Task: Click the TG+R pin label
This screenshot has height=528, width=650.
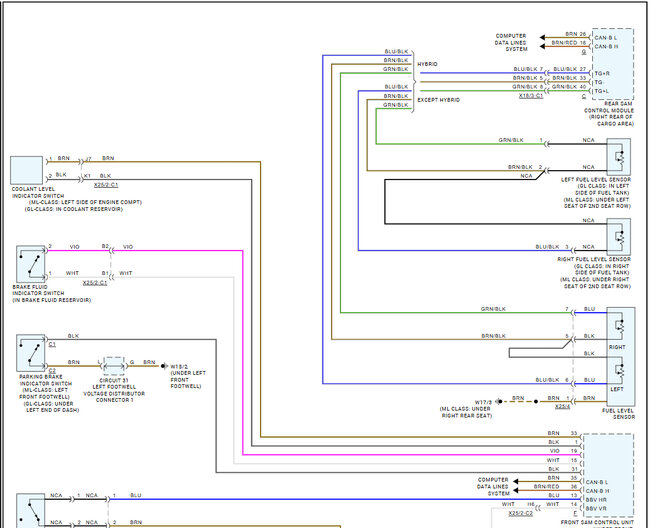Action: click(x=602, y=73)
